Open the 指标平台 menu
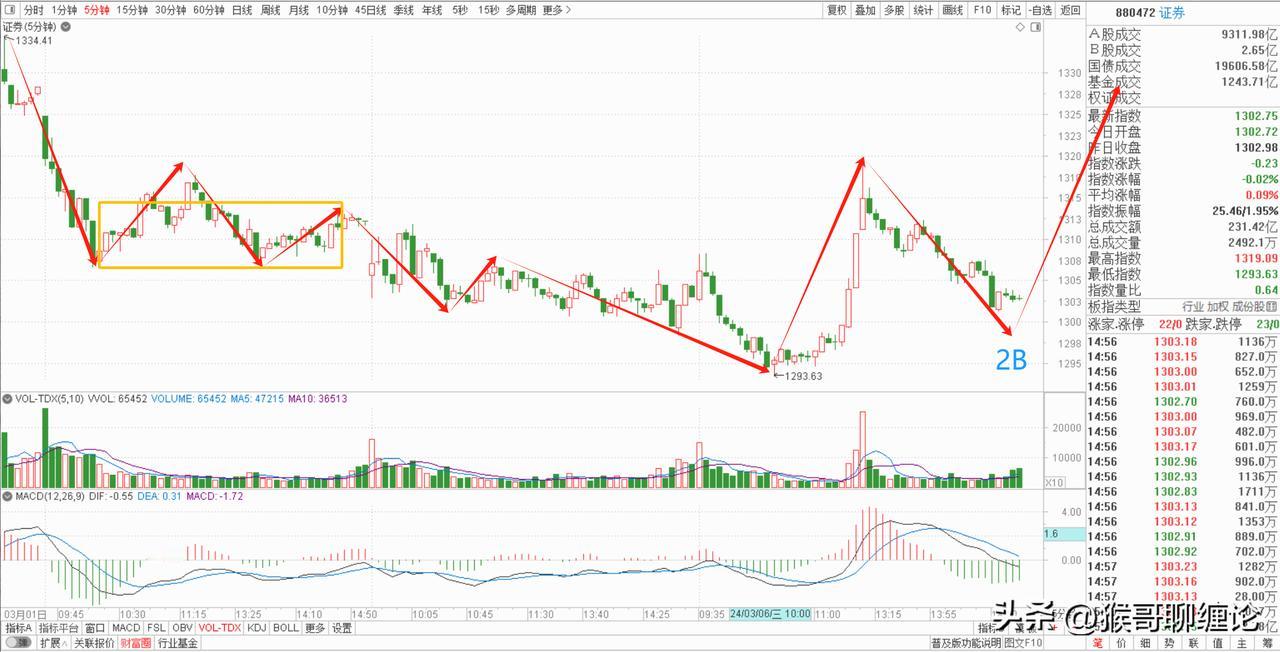 [58, 628]
